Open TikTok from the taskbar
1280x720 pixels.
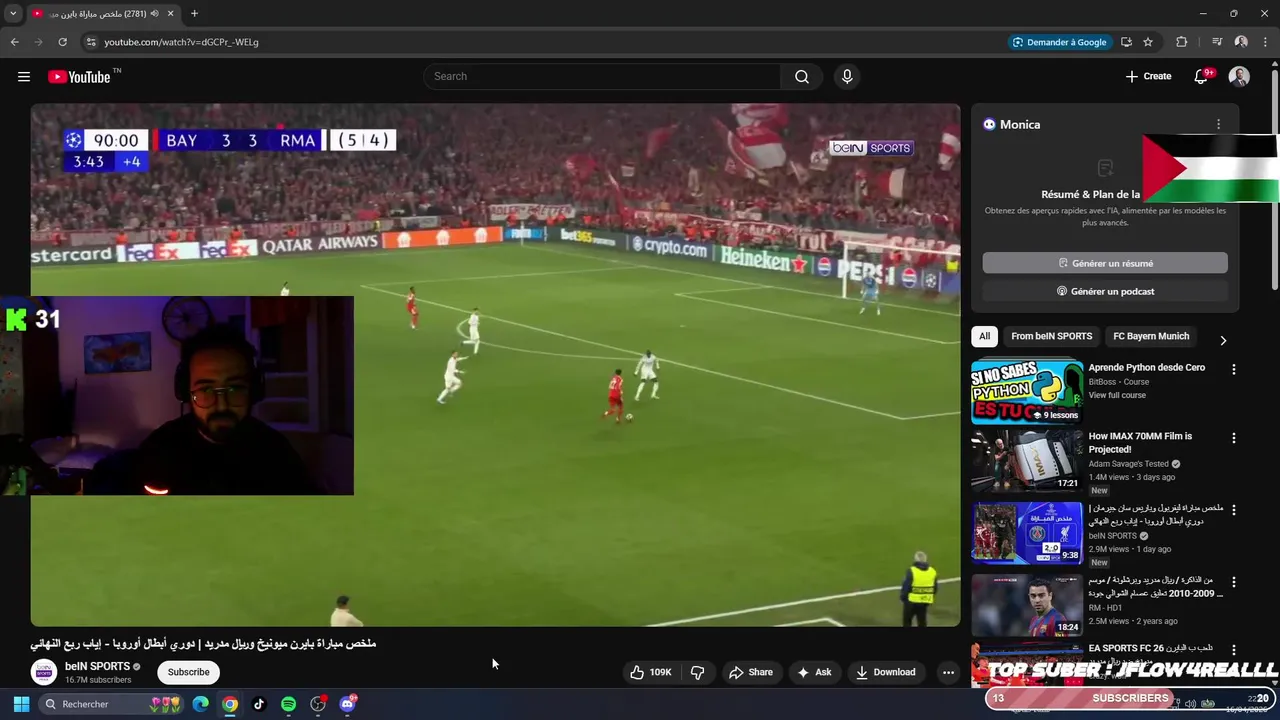point(259,704)
